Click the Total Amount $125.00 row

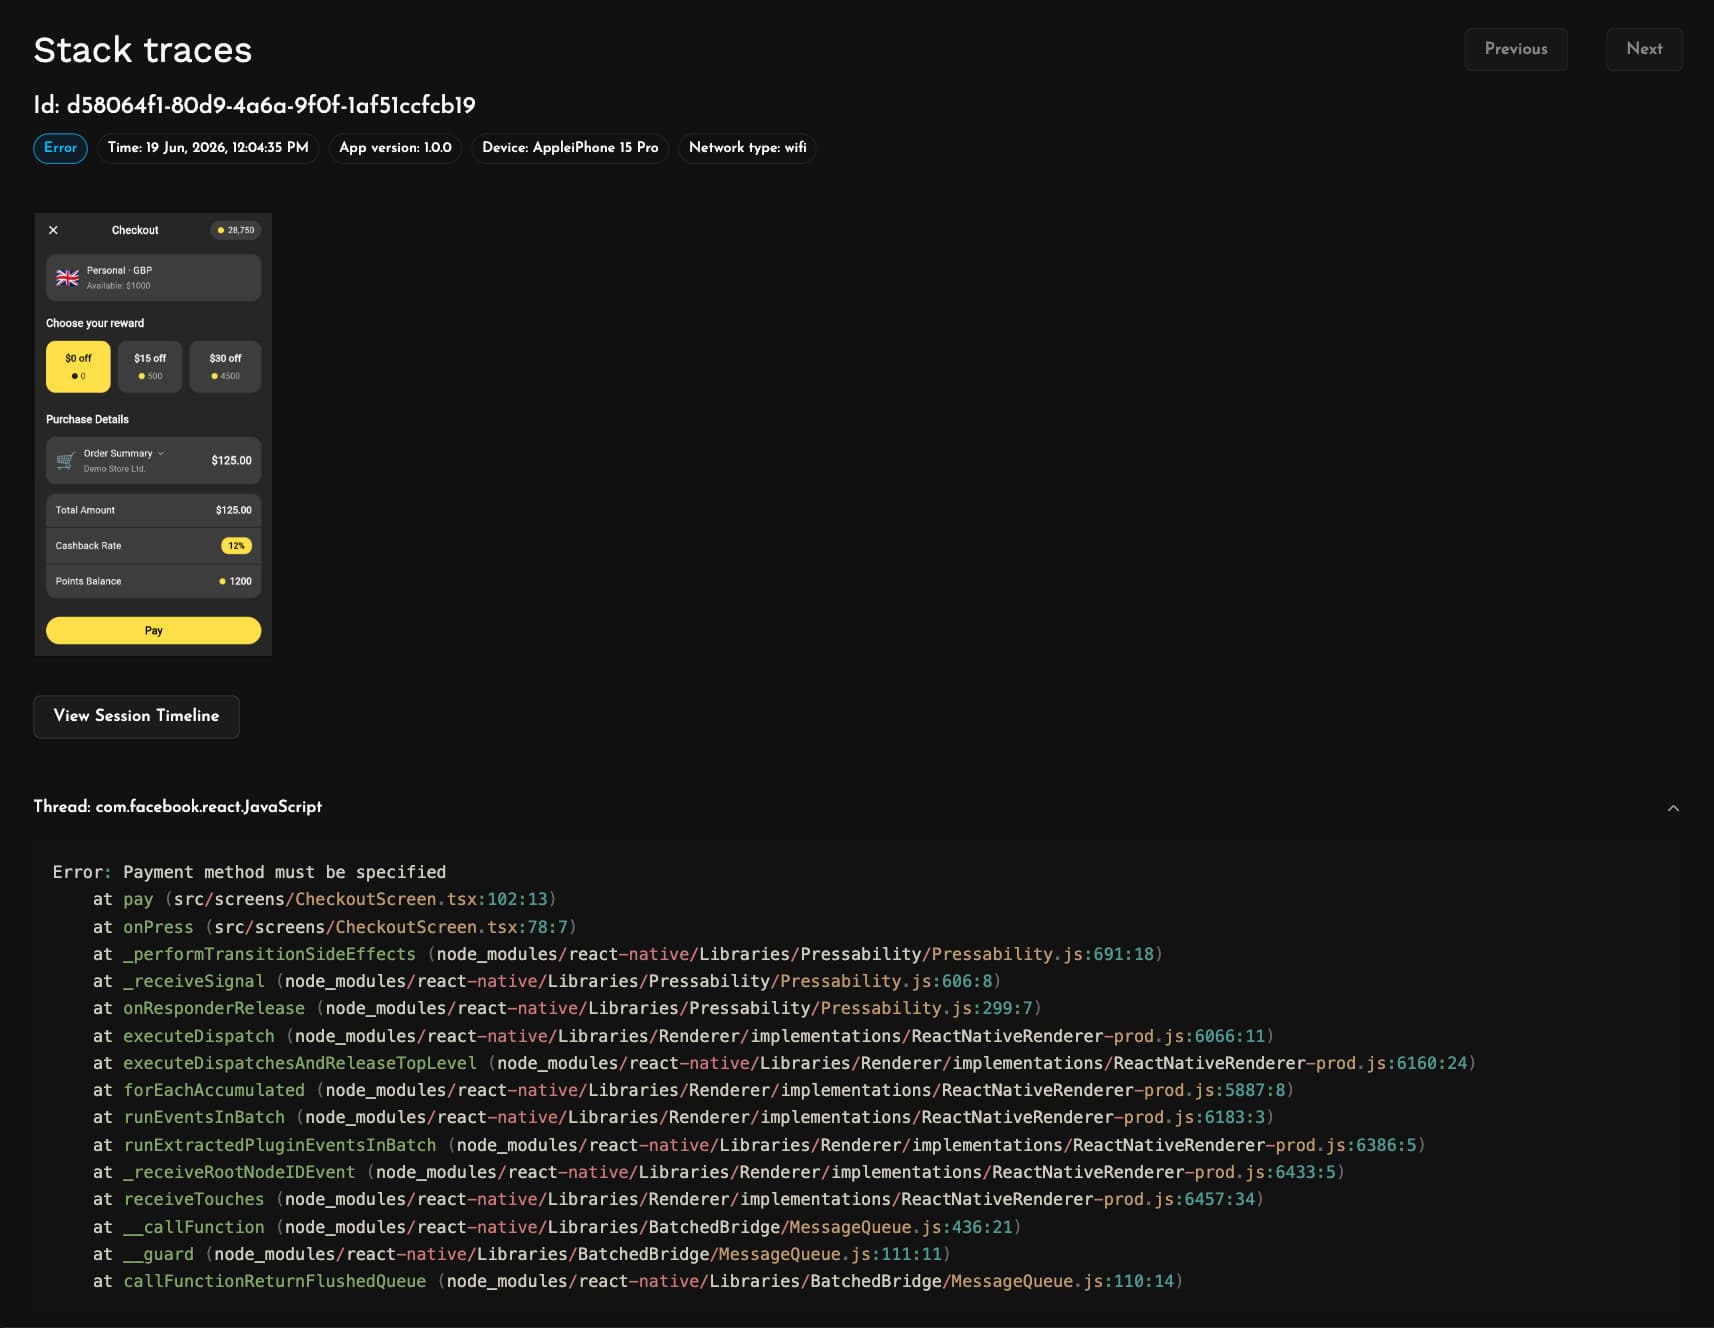153,510
